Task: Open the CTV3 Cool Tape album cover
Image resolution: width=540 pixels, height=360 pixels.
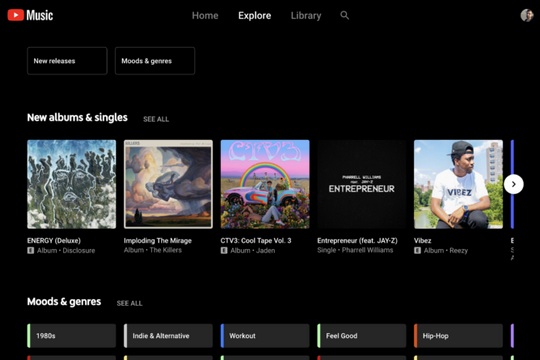Action: pyautogui.click(x=265, y=184)
